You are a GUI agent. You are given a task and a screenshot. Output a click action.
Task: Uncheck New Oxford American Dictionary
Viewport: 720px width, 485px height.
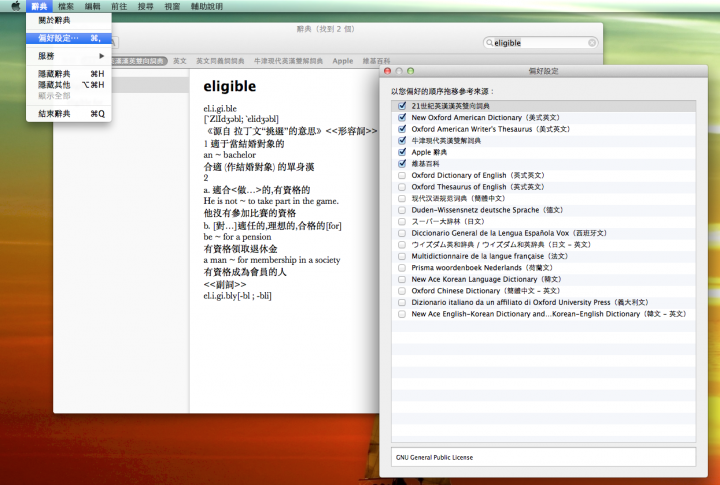point(402,118)
